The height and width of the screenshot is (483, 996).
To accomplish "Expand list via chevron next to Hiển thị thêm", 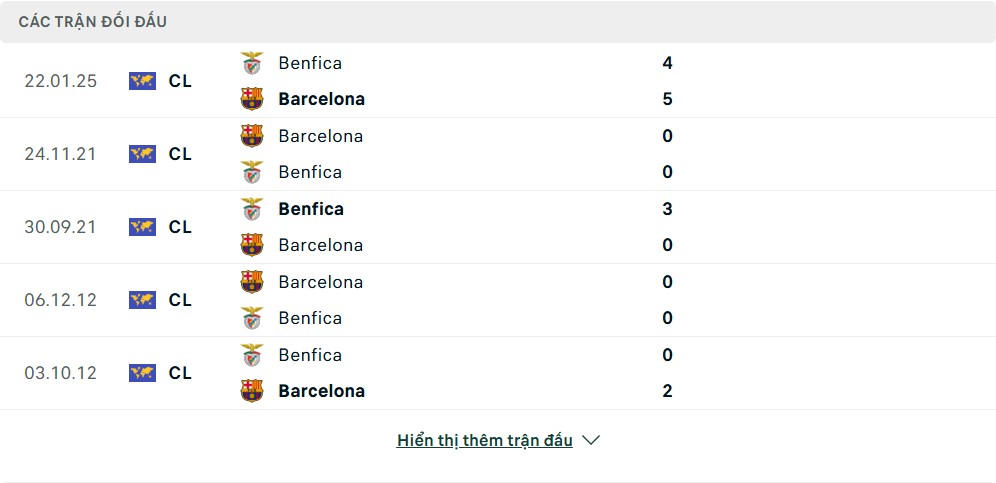I will 591,440.
